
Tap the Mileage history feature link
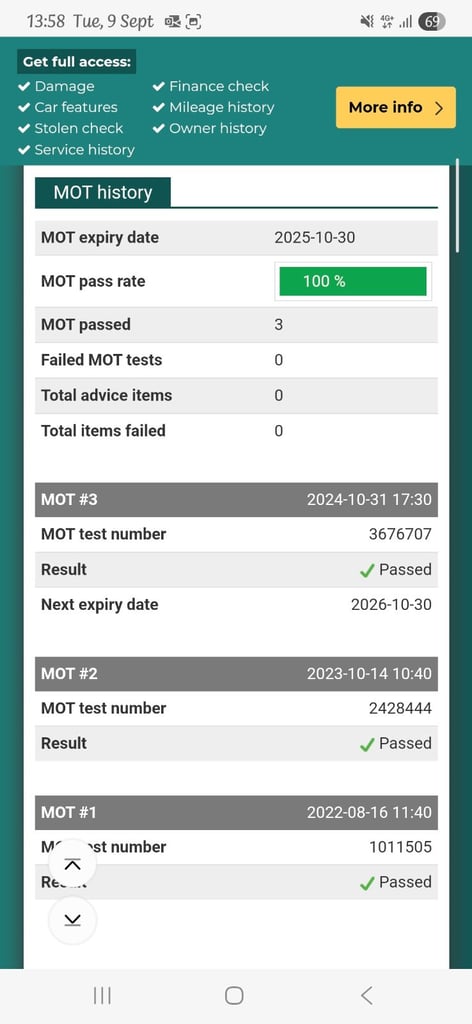pyautogui.click(x=213, y=107)
